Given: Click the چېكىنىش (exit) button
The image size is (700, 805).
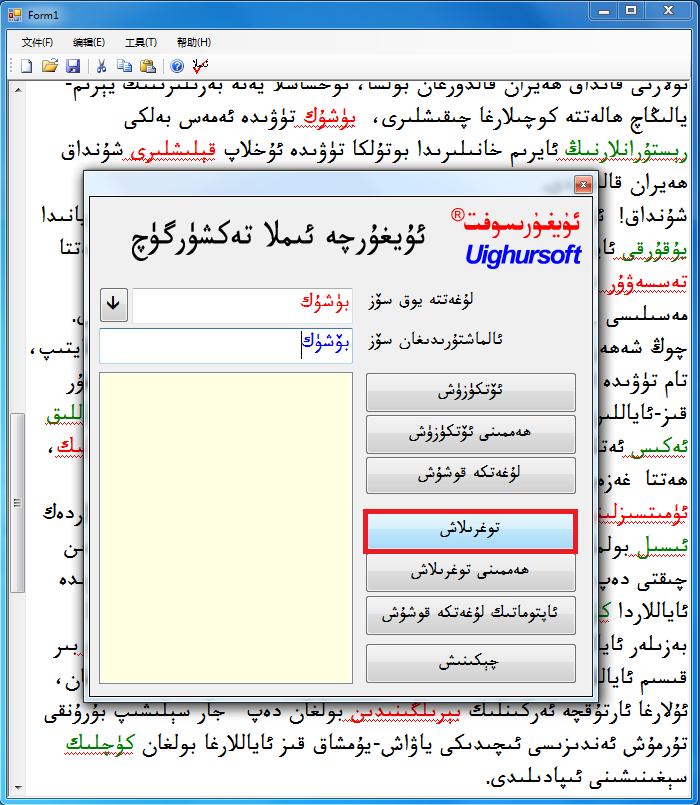Looking at the screenshot, I should coord(471,663).
